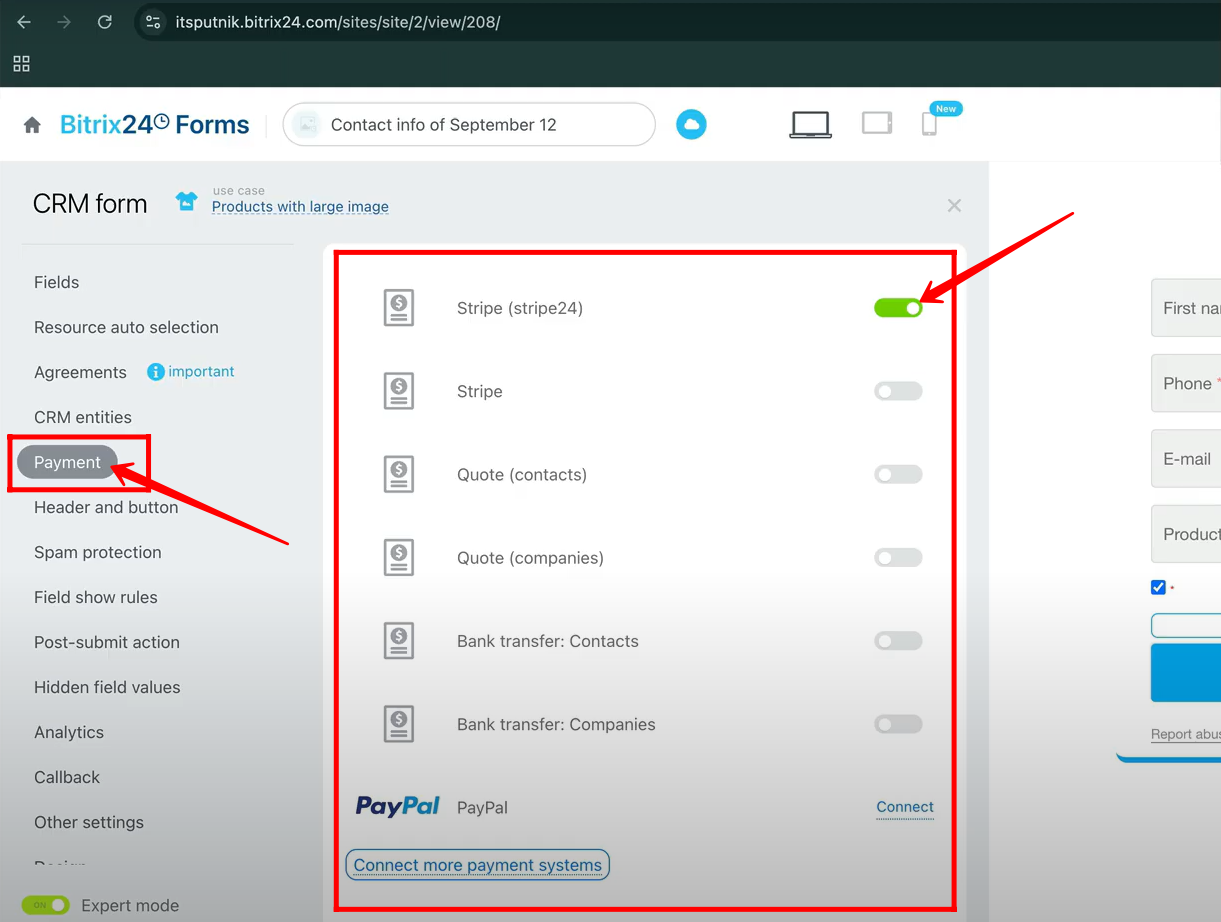
Task: Click the form name field Contact info
Action: (470, 125)
